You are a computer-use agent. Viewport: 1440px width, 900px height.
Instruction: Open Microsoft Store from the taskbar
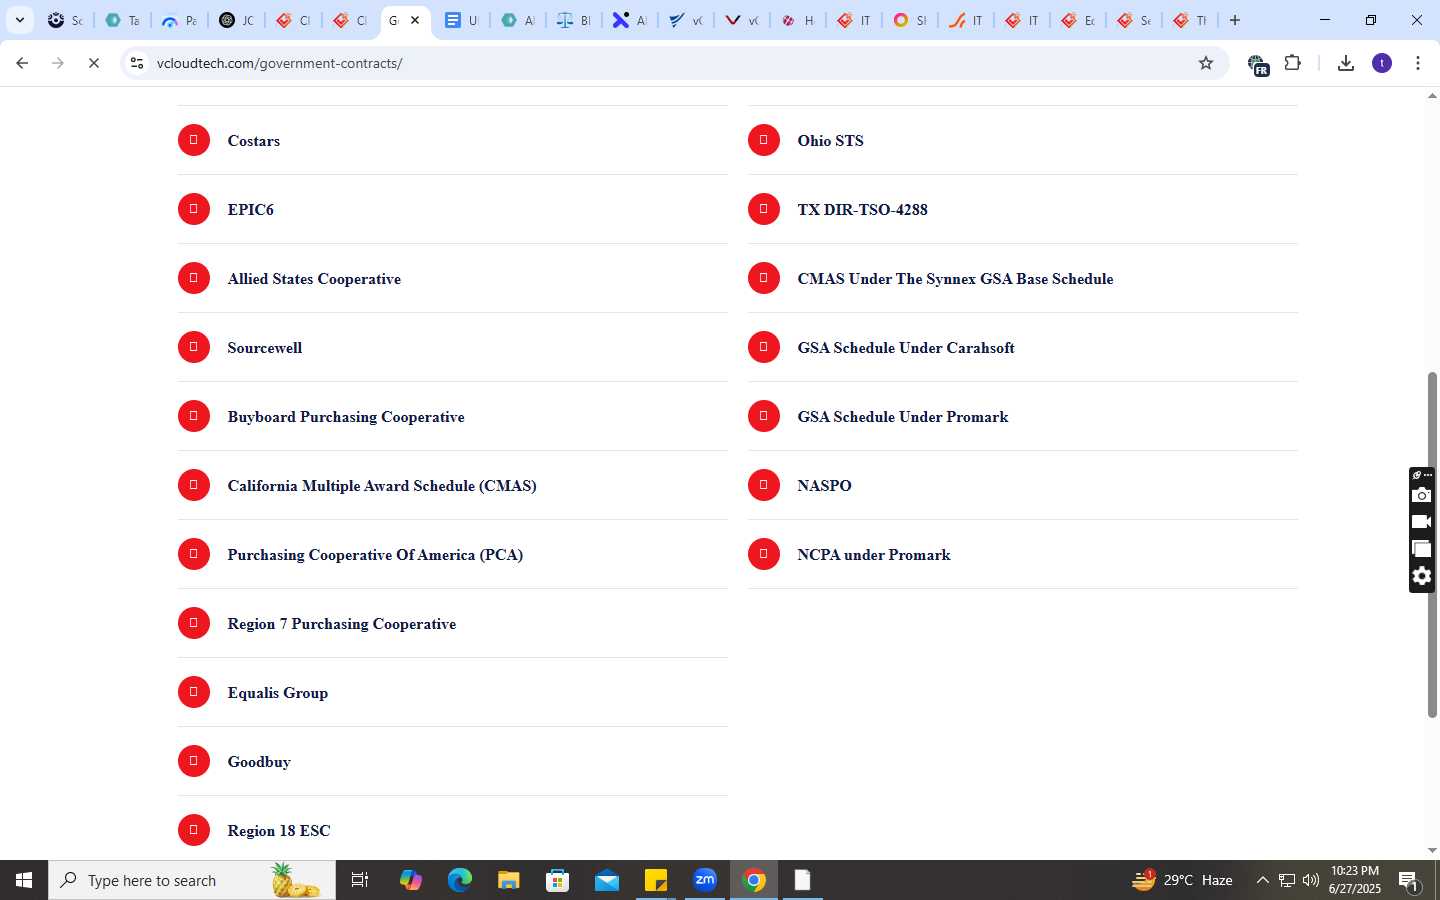pos(557,880)
